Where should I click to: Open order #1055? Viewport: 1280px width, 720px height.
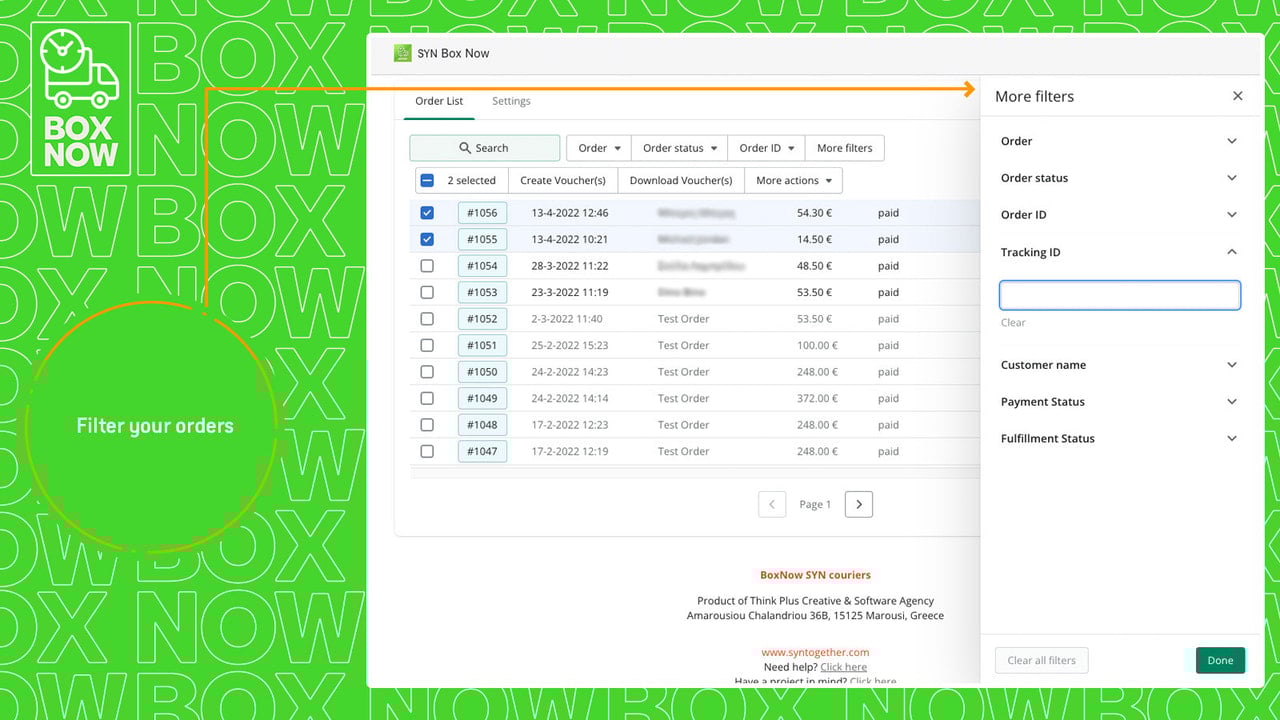[482, 239]
